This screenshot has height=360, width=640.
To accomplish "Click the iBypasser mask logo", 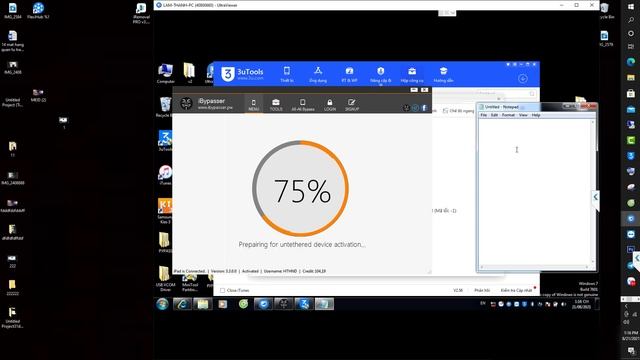I will click(x=187, y=104).
